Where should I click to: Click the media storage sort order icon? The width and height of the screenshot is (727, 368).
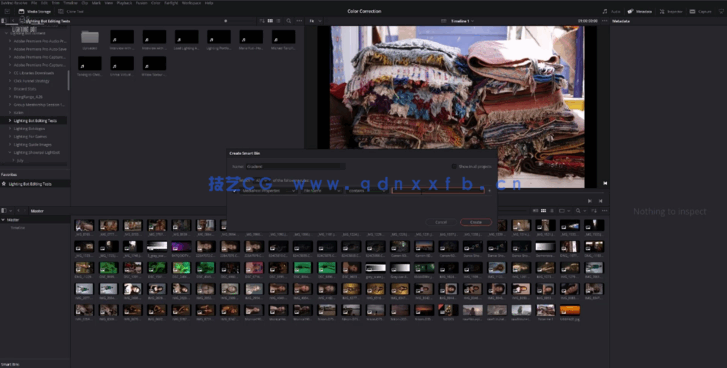pos(262,21)
